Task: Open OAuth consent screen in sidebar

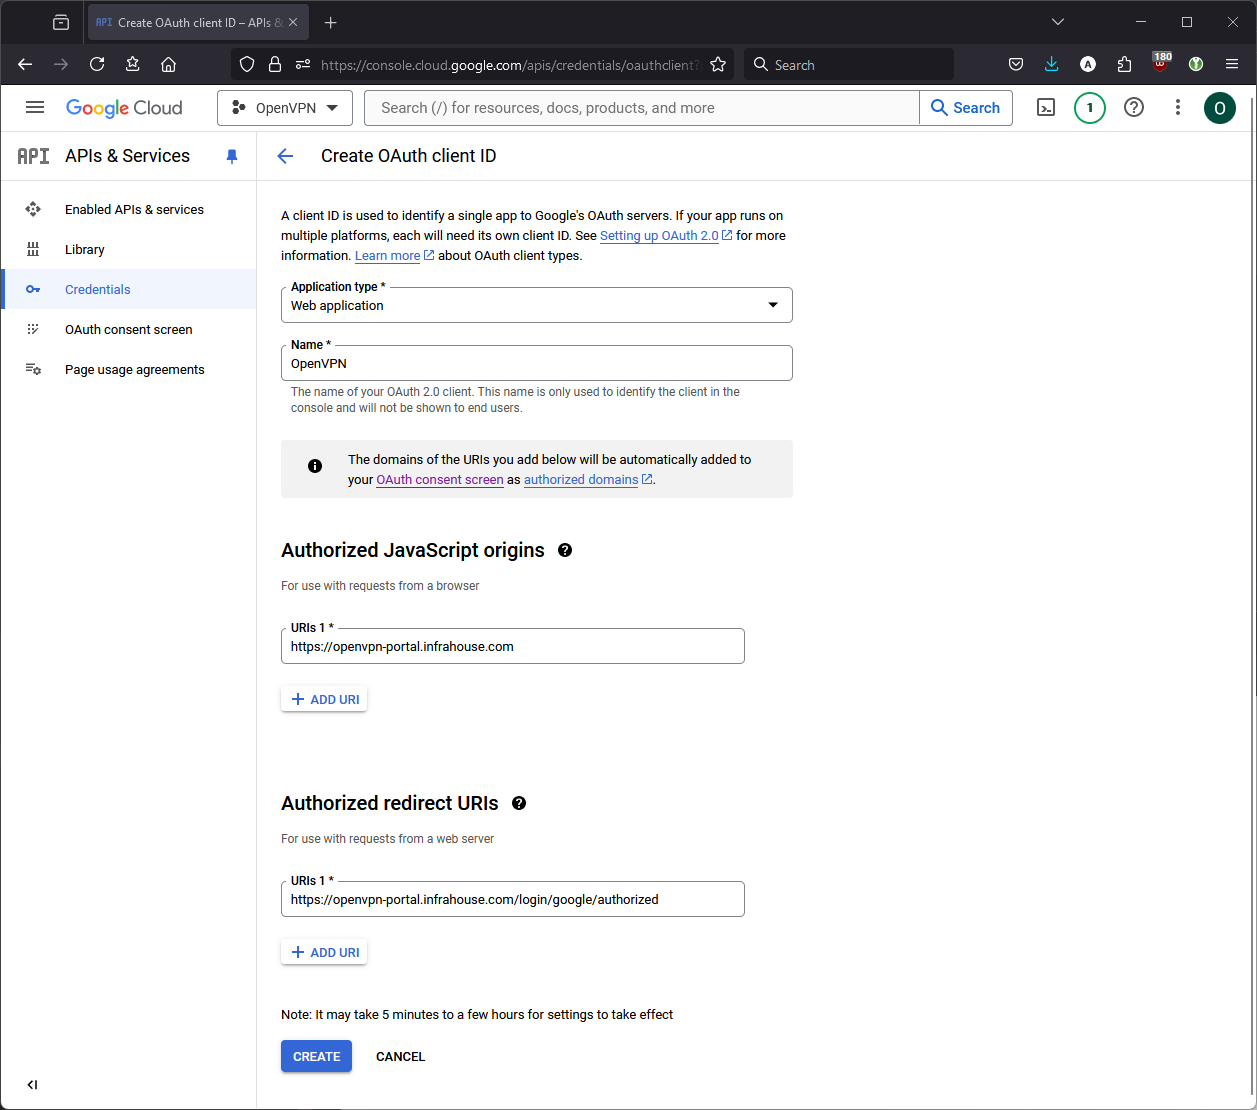Action: pyautogui.click(x=129, y=329)
